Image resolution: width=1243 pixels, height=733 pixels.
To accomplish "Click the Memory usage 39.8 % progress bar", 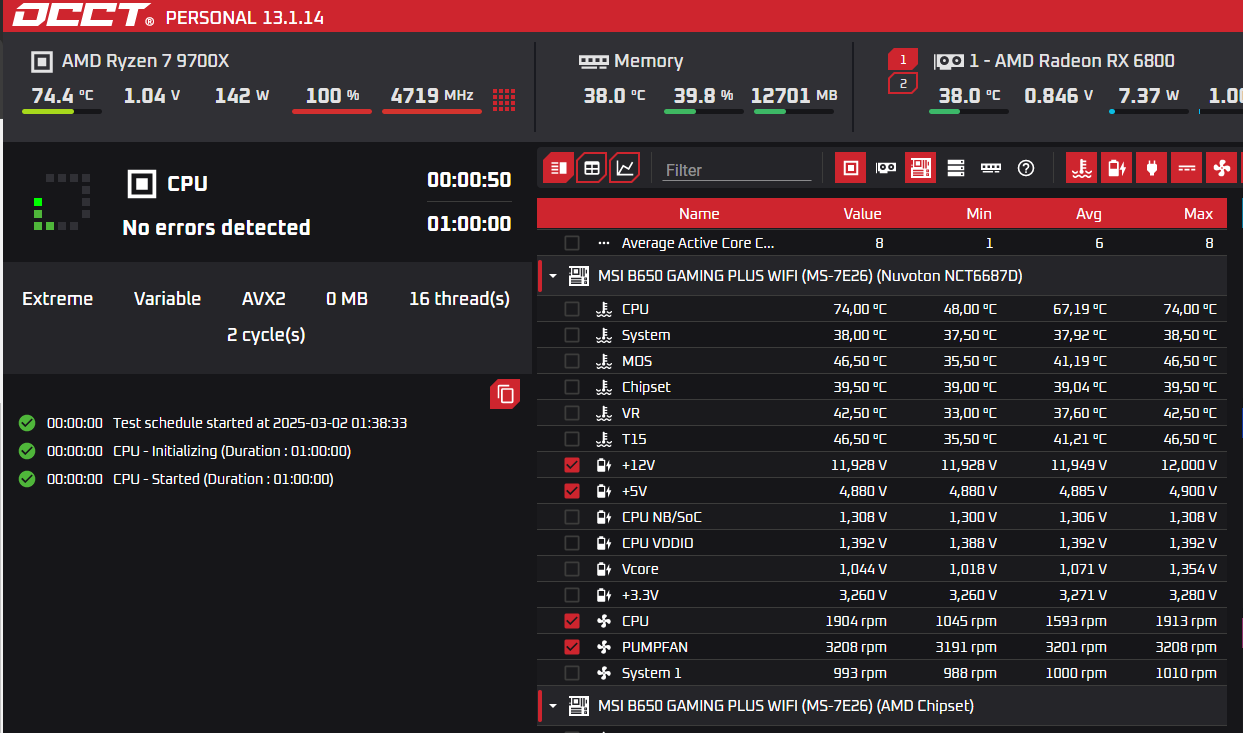I will (703, 112).
